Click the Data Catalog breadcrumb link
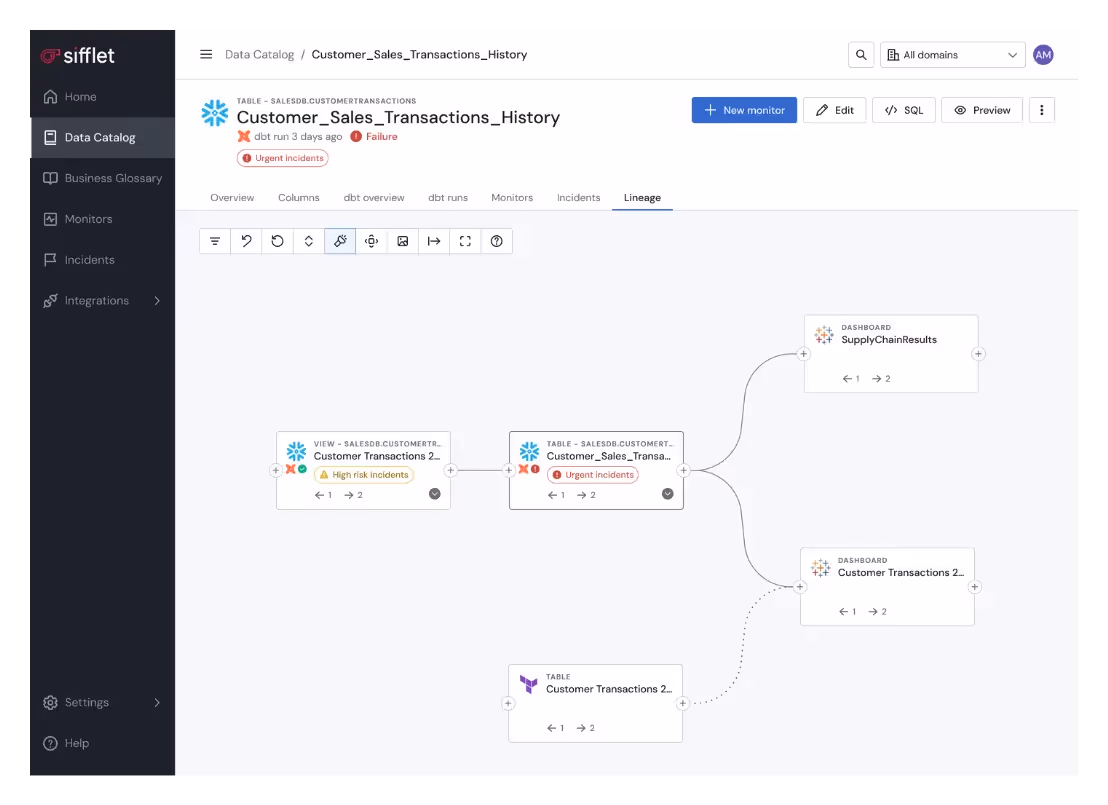 259,54
